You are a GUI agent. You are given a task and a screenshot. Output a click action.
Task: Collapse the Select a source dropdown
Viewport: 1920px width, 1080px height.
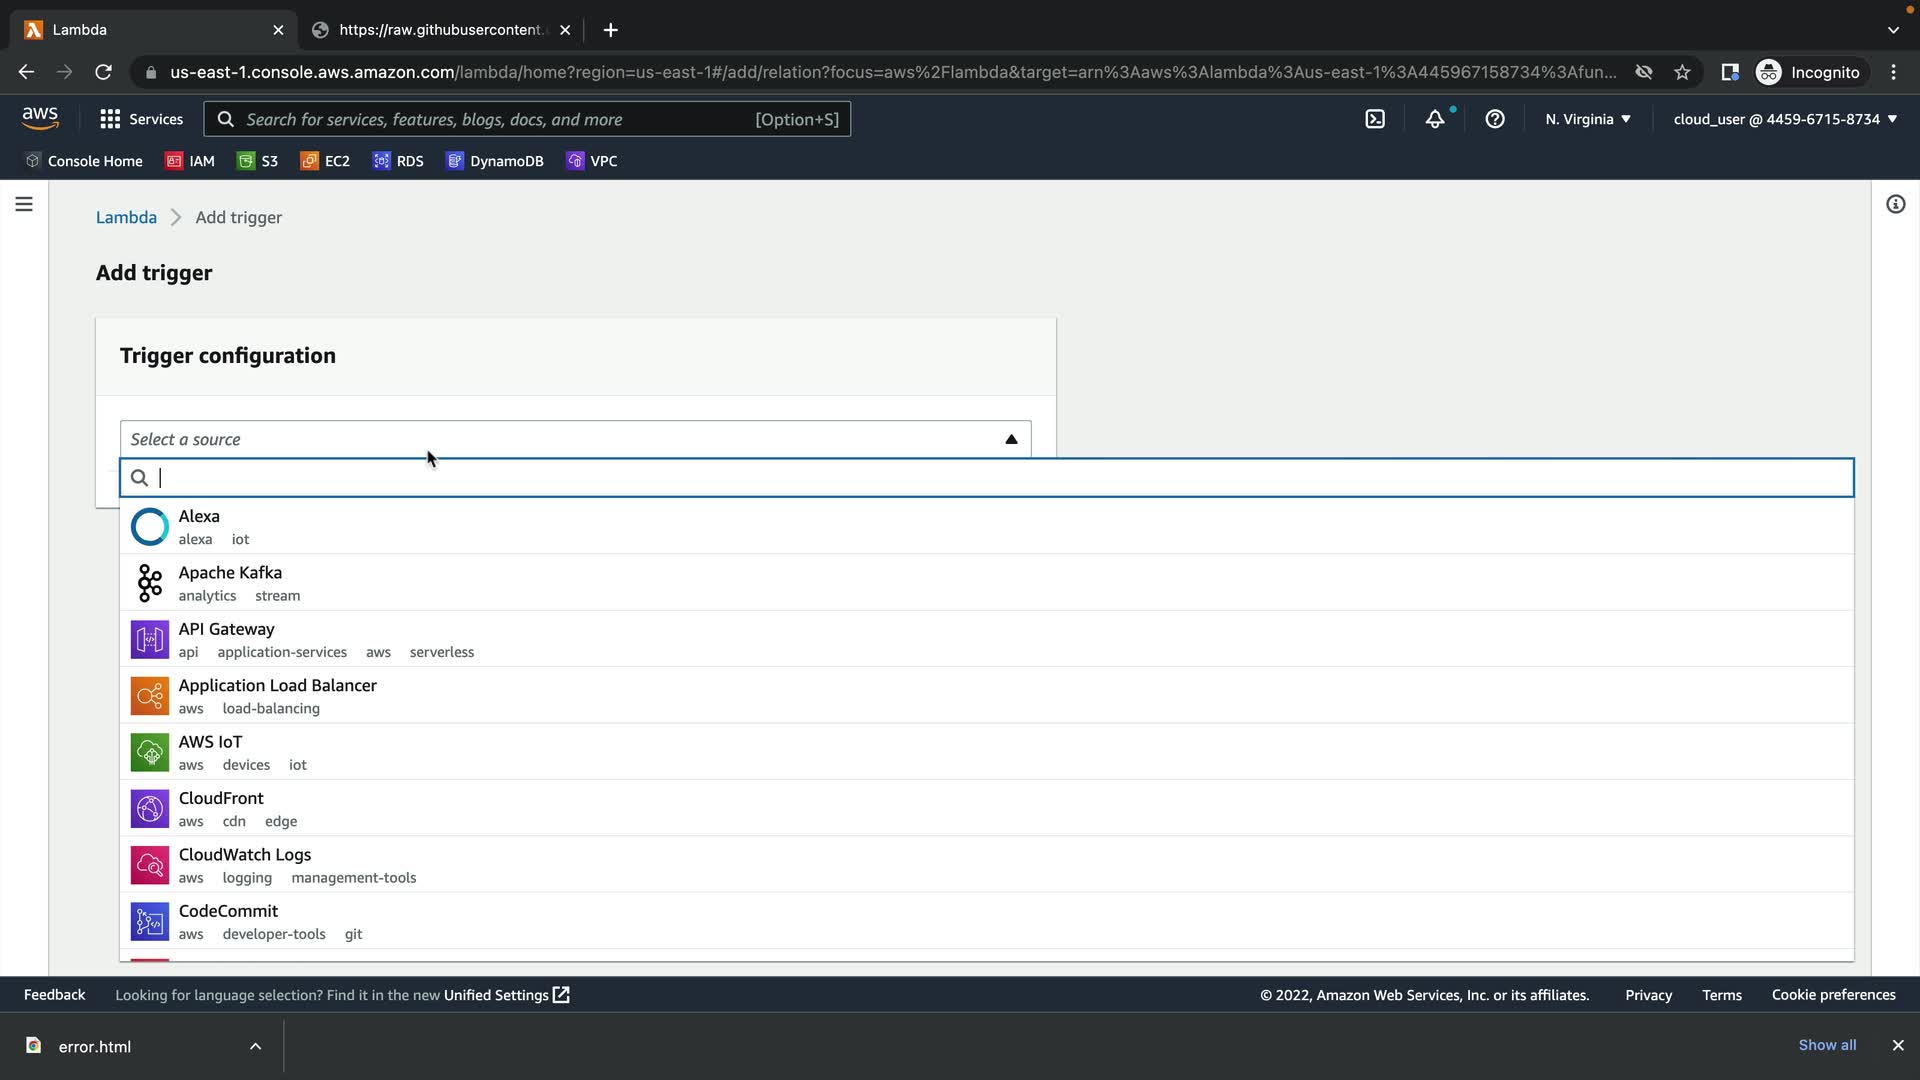pyautogui.click(x=1011, y=439)
